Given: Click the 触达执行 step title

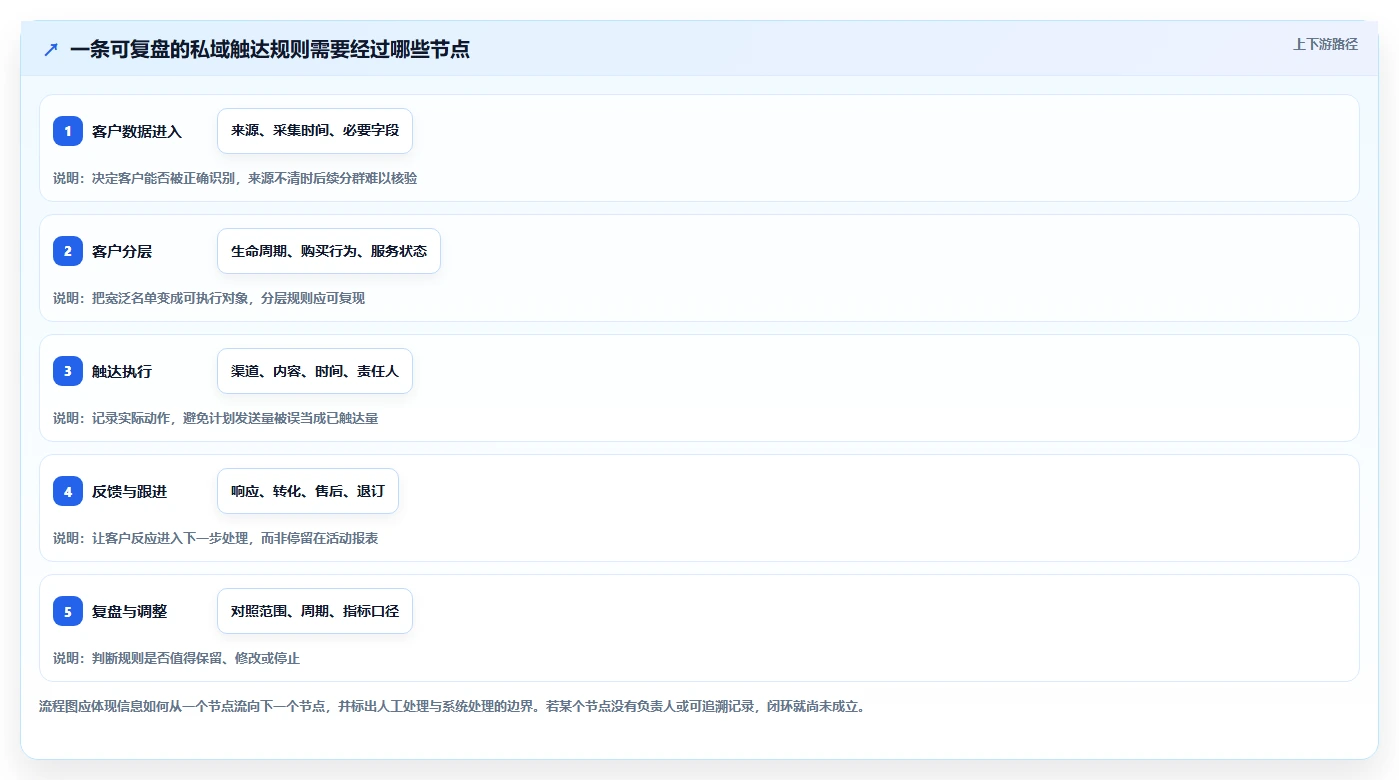Looking at the screenshot, I should pyautogui.click(x=122, y=371).
